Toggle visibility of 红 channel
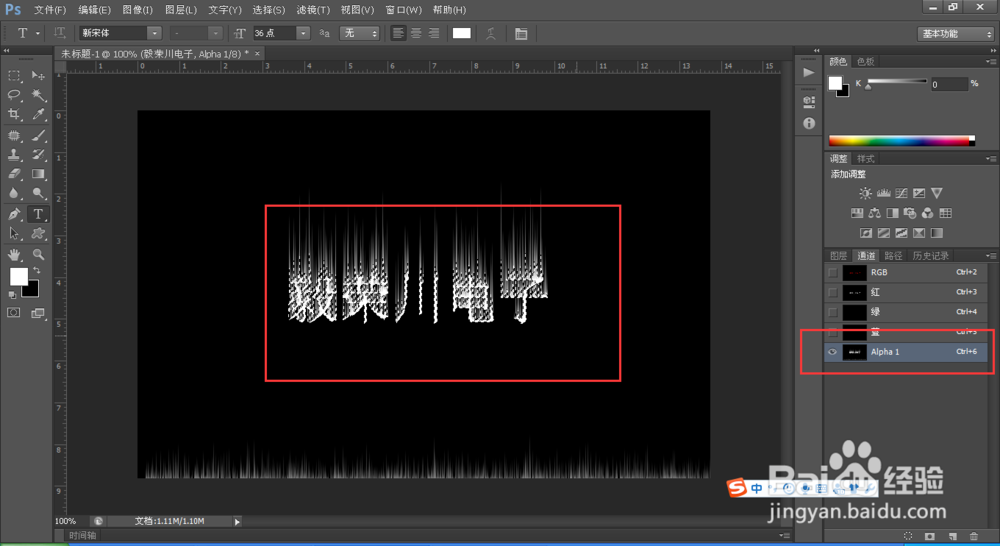Image resolution: width=1000 pixels, height=546 pixels. (x=832, y=292)
